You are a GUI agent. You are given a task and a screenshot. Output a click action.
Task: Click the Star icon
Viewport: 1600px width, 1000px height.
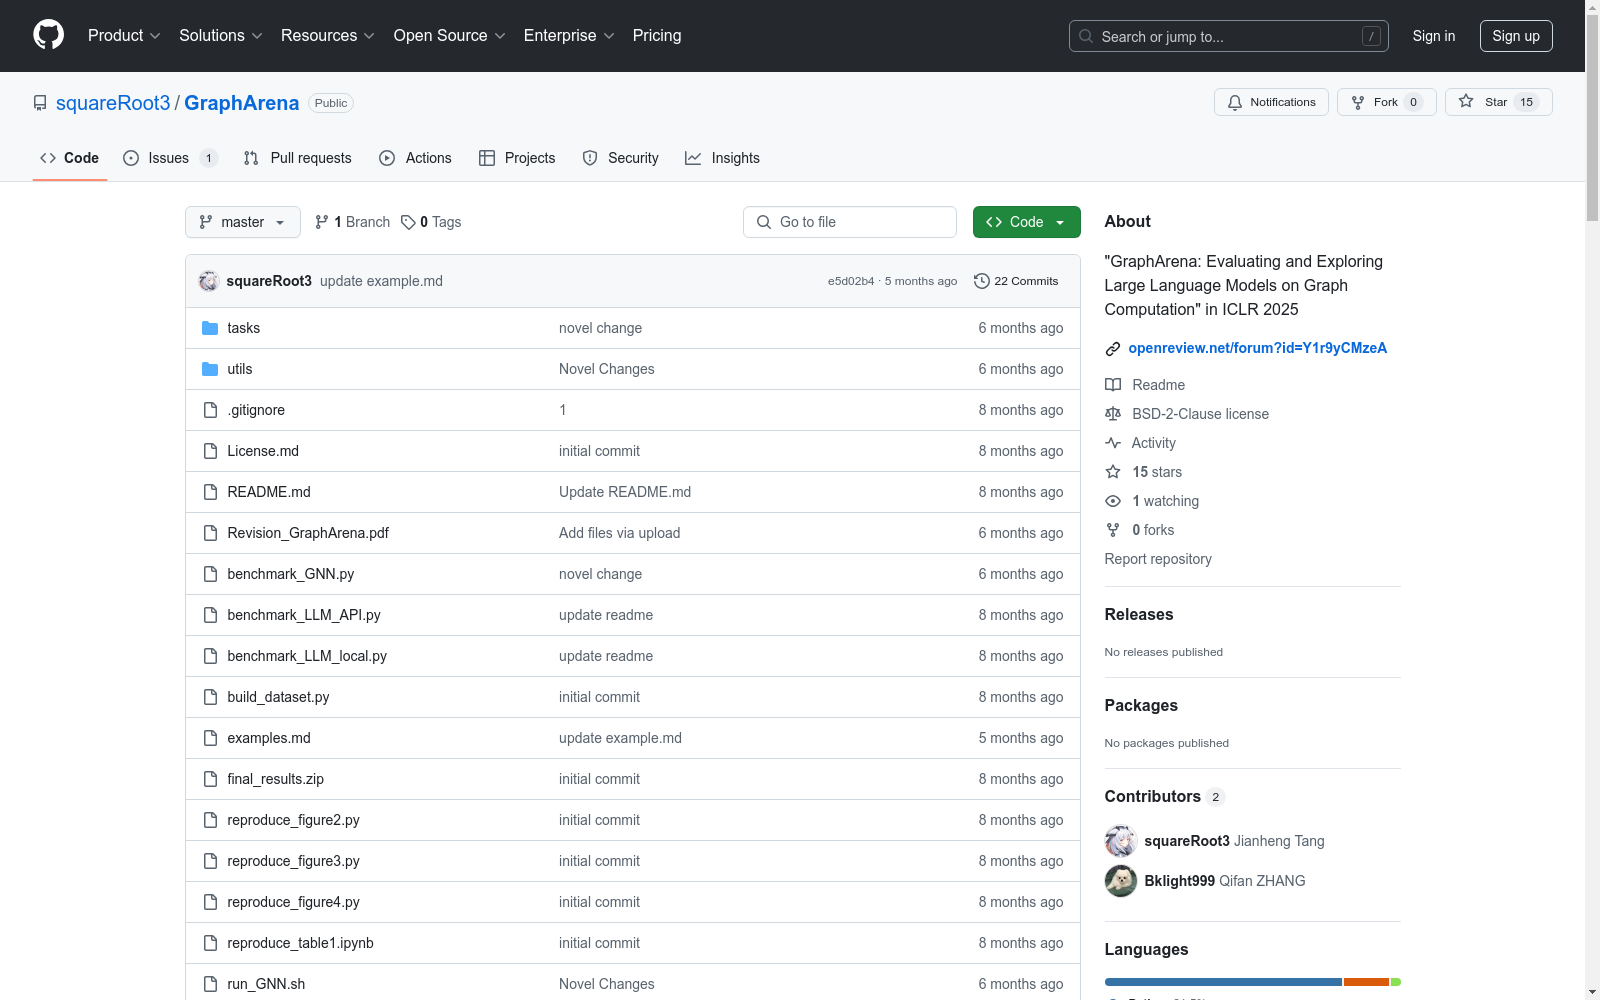tap(1466, 101)
